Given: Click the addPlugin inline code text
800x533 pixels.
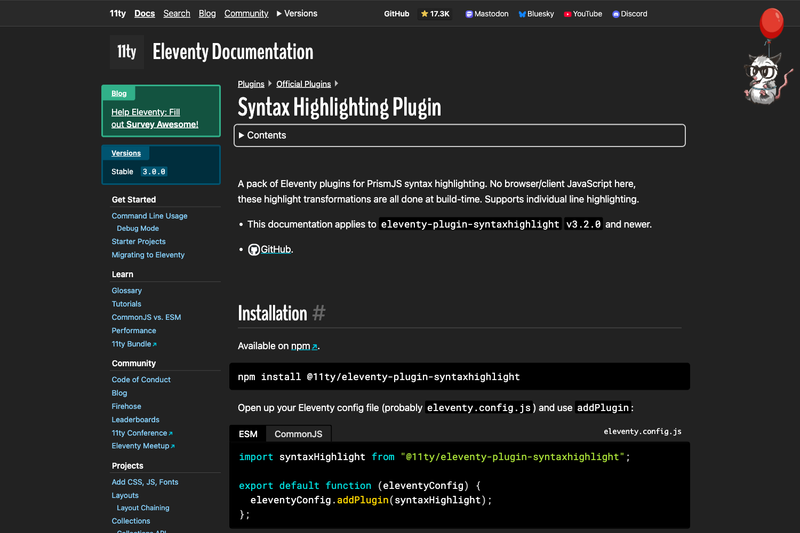Looking at the screenshot, I should [603, 408].
